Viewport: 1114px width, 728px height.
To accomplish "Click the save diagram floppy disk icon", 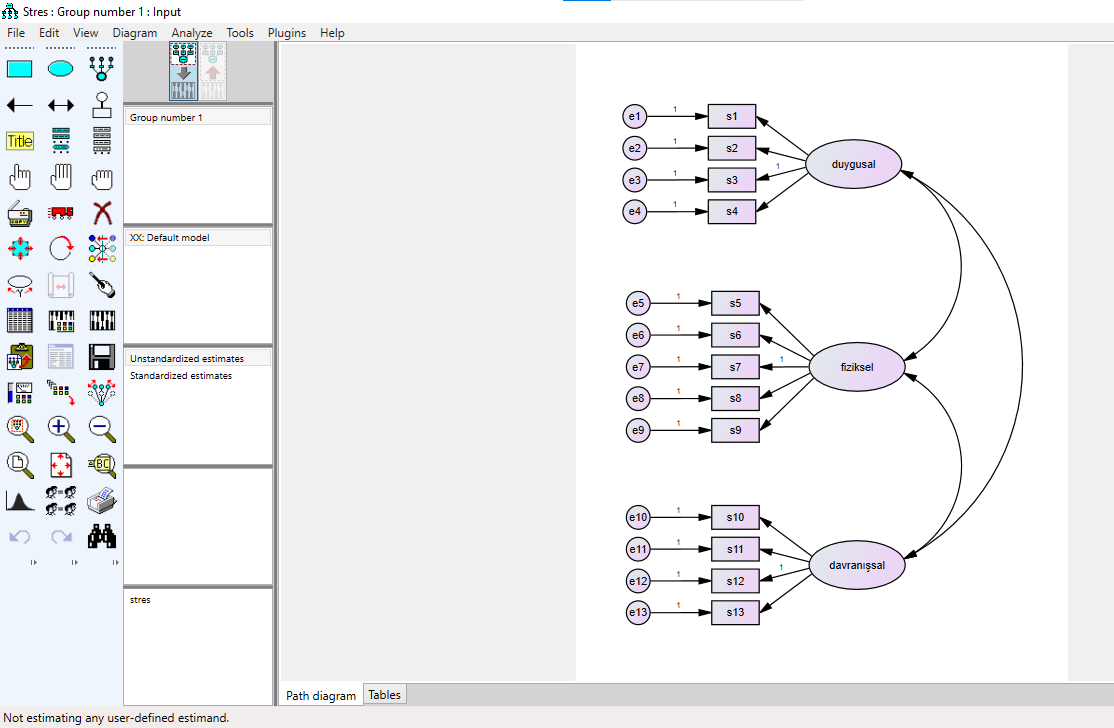I will [x=102, y=356].
